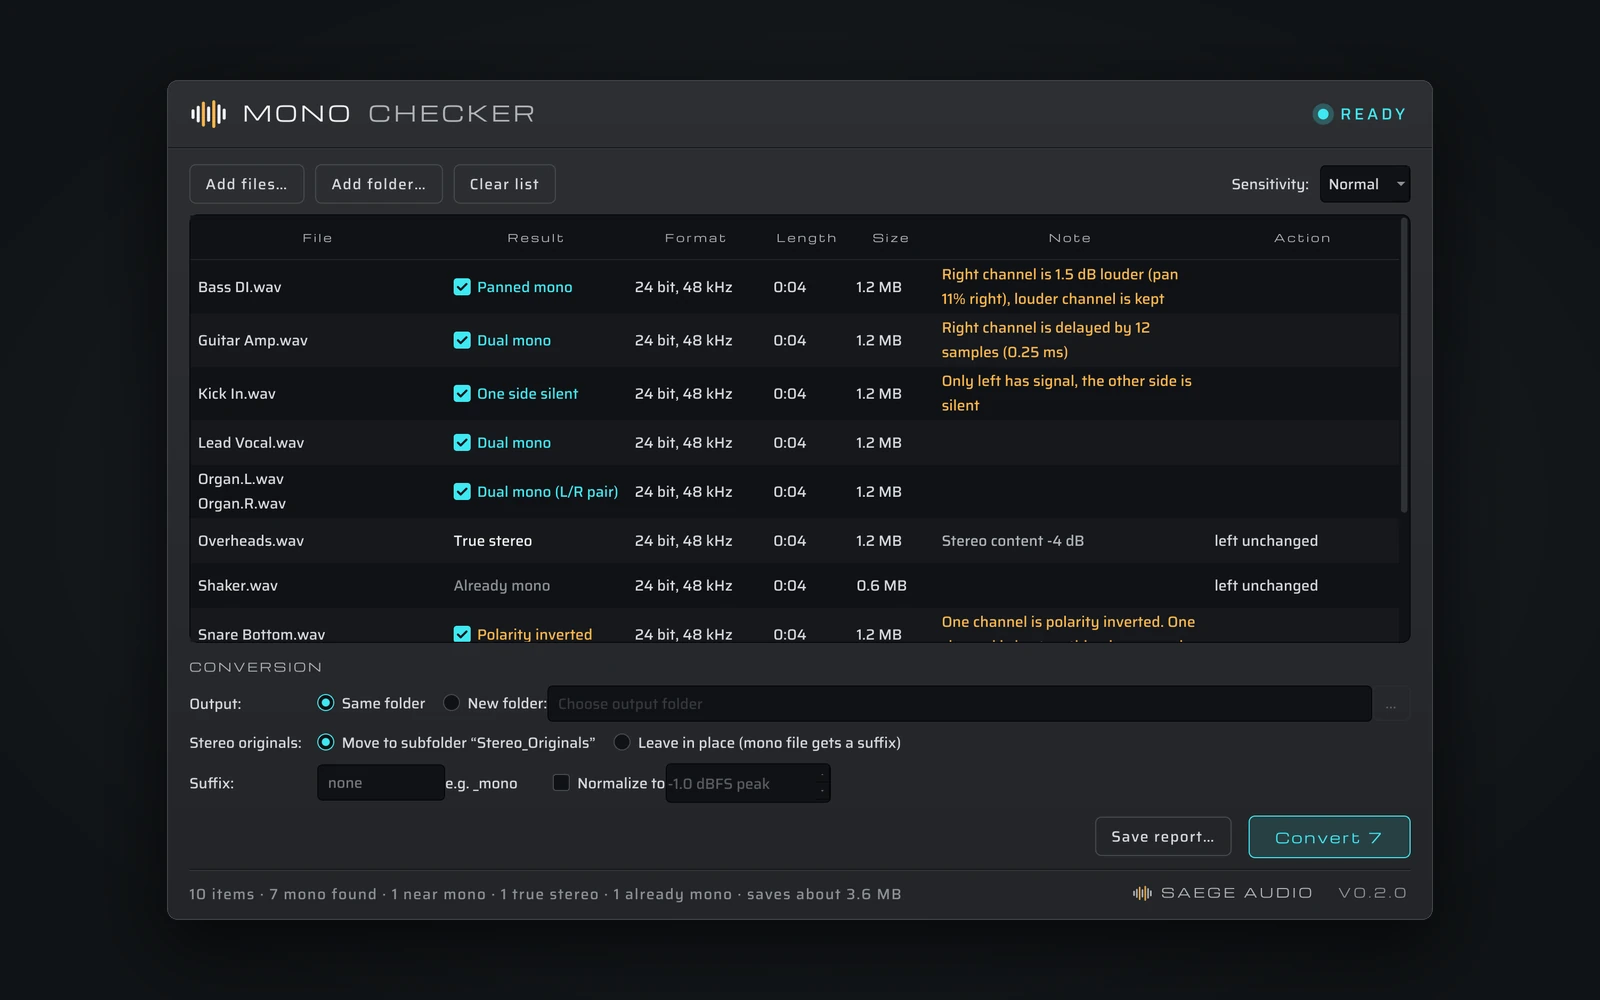The height and width of the screenshot is (1000, 1600).
Task: Sort by the Format column header
Action: (x=695, y=238)
